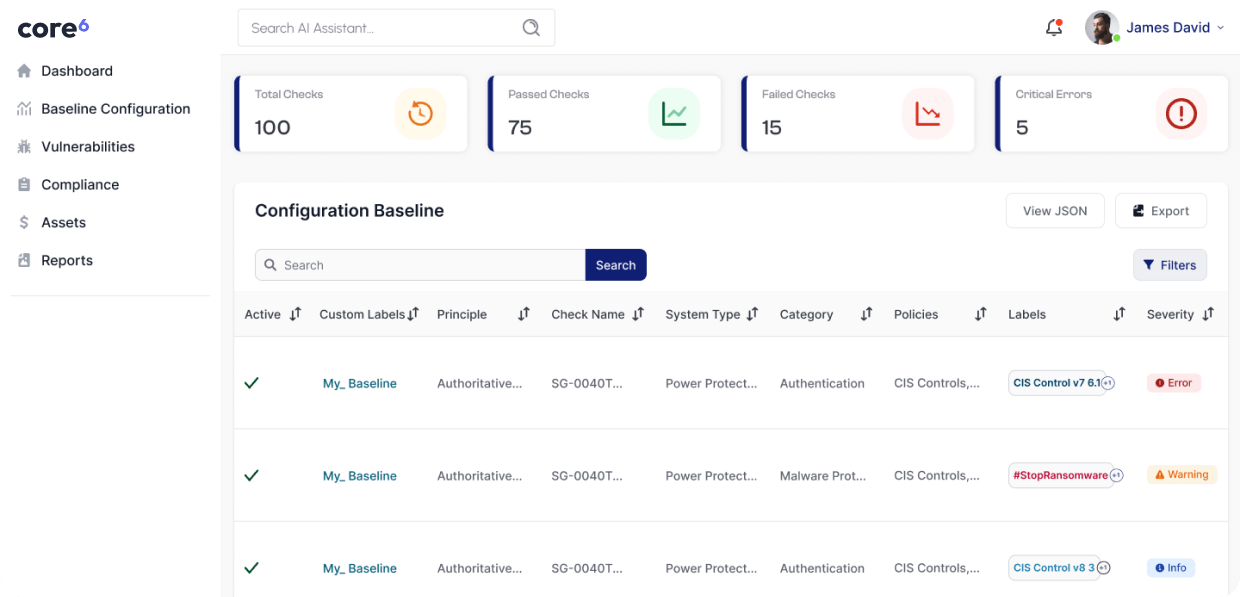Screen dimensions: 1240x597
Task: Toggle Active checkmark in second baseline row
Action: 252,475
